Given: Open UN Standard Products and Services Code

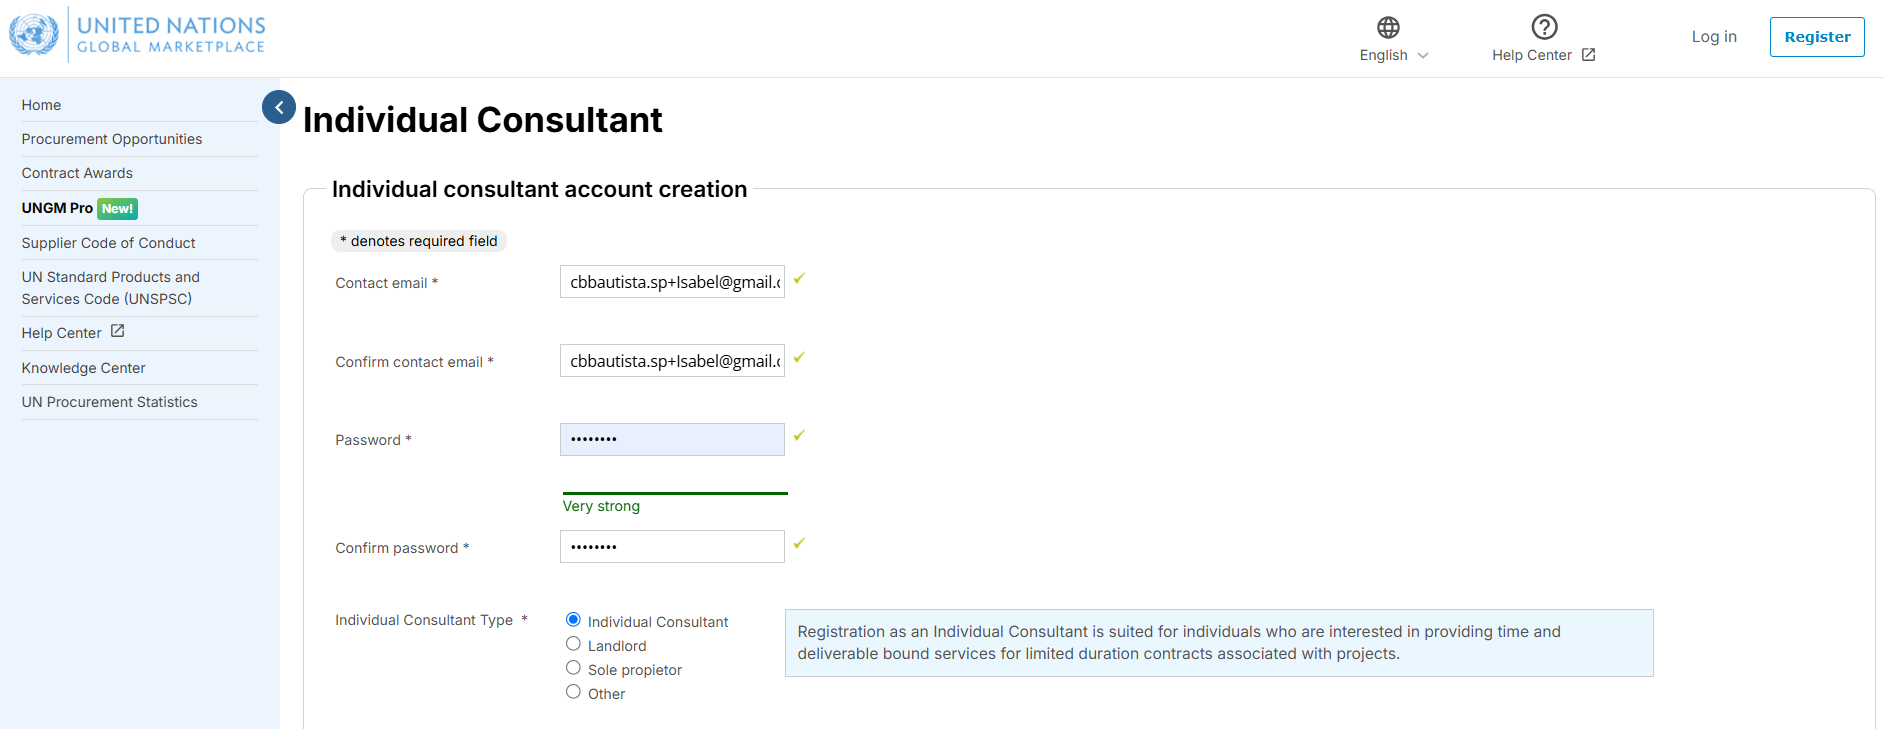Looking at the screenshot, I should point(111,288).
